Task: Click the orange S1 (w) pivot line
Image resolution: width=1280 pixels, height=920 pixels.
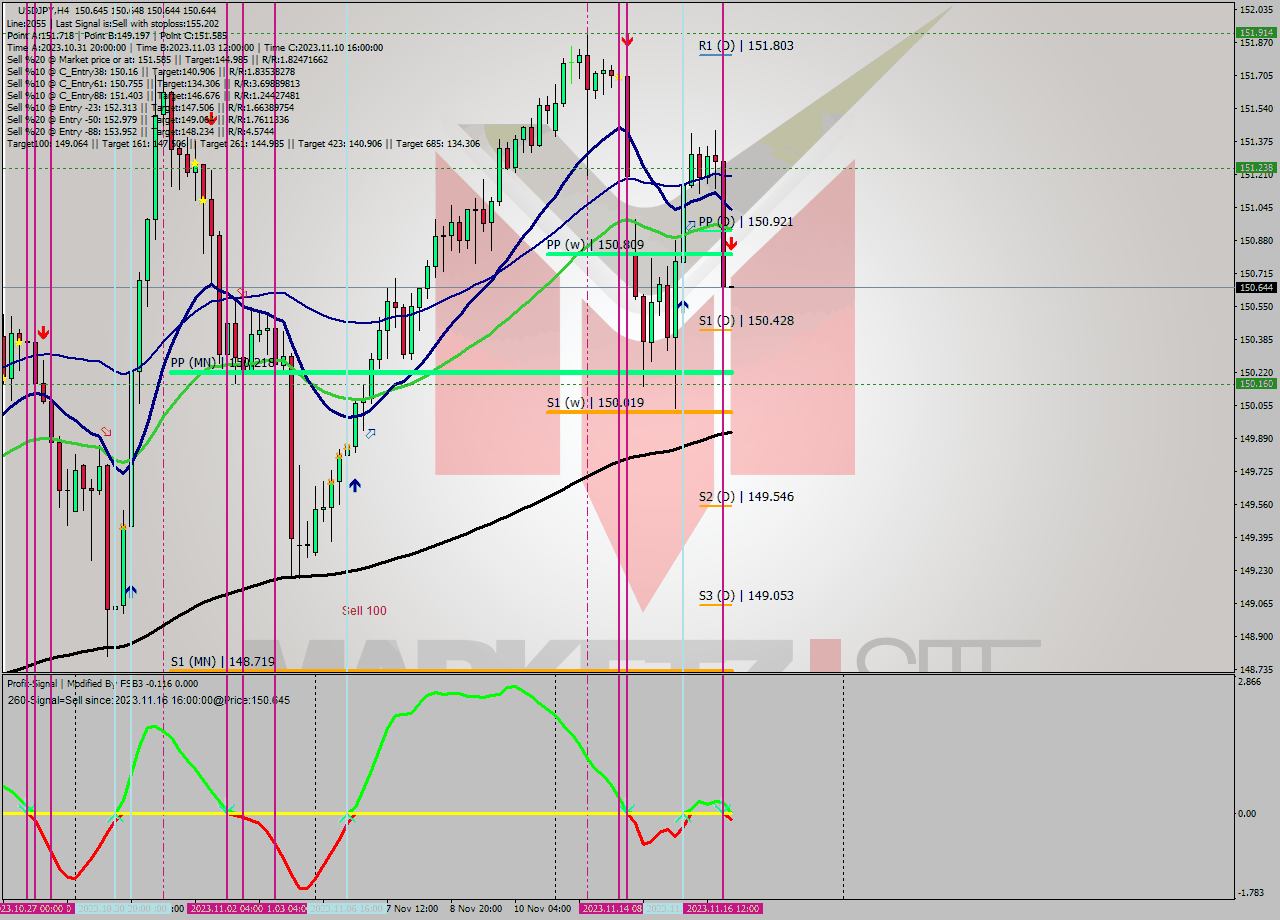Action: coord(639,412)
